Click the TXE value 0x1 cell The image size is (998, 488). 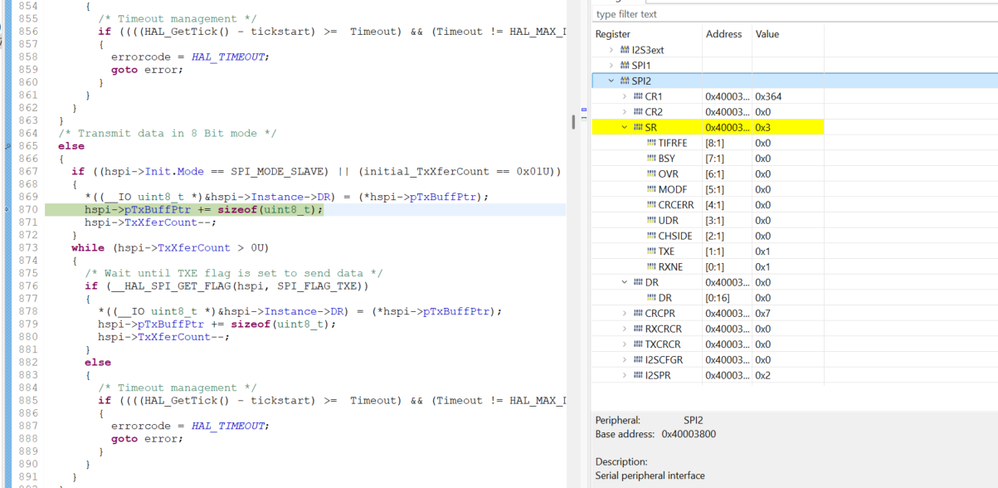[787, 251]
